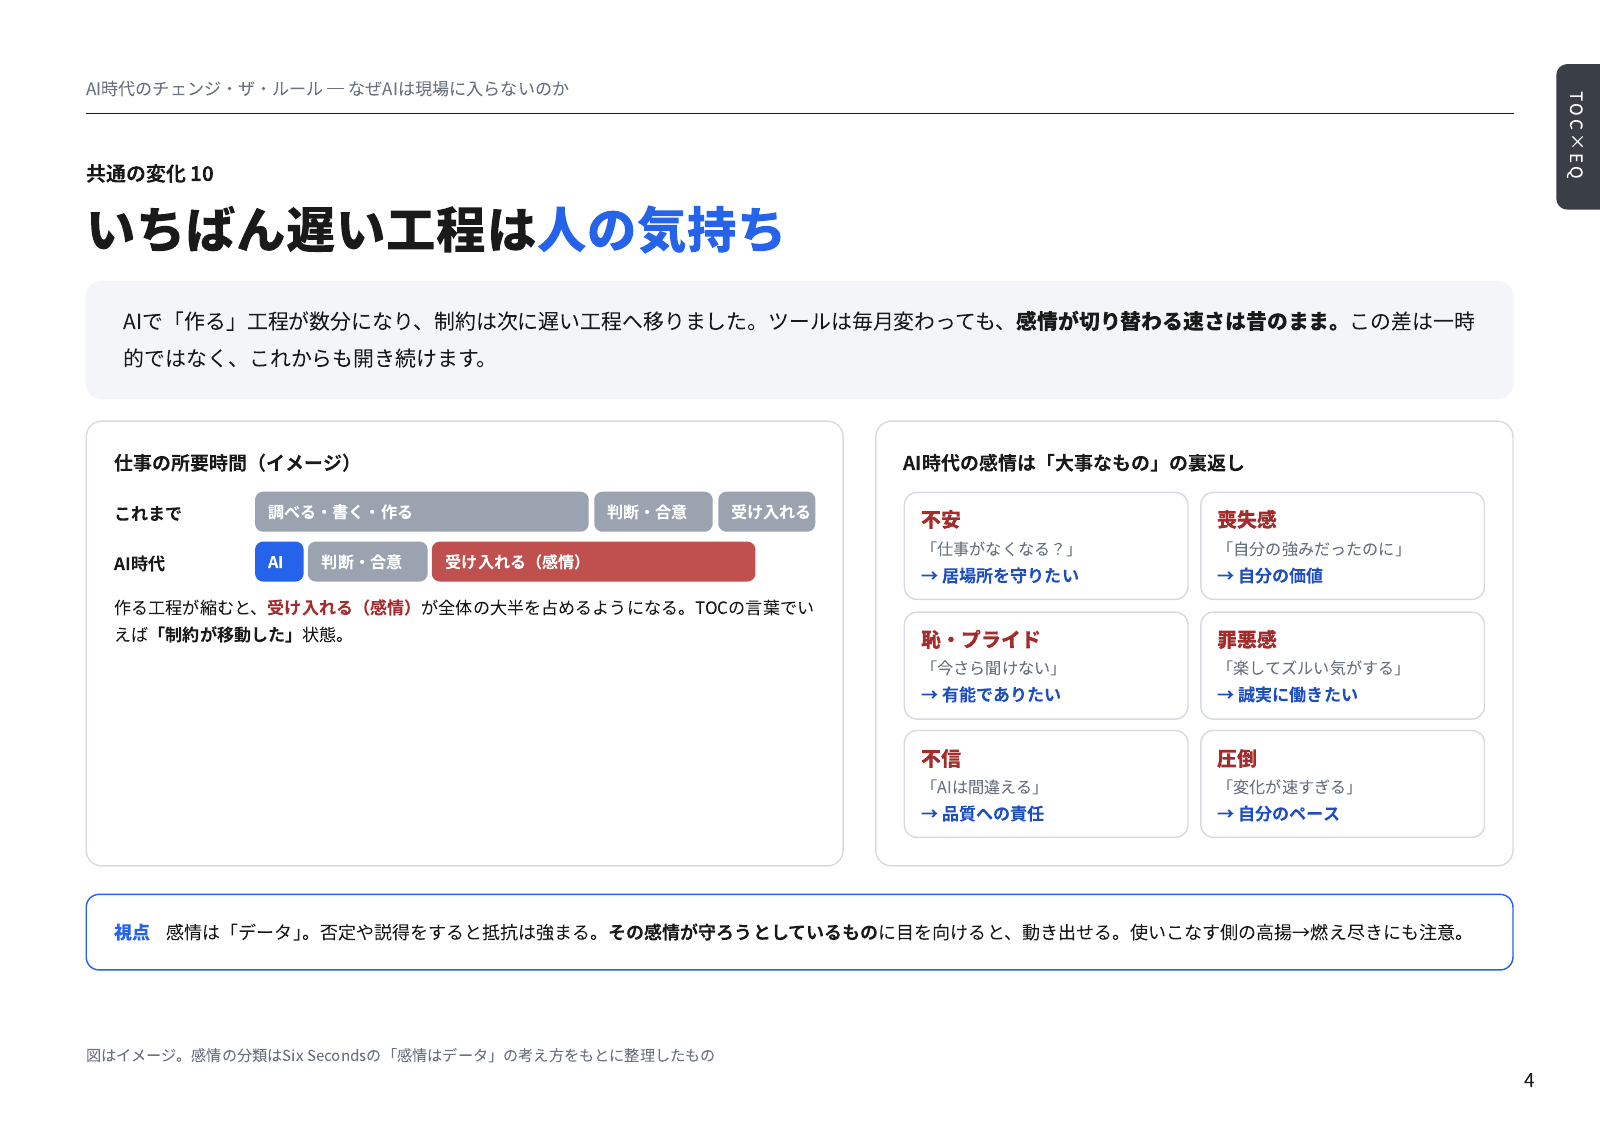Click the quote 「今さら聞けない」
This screenshot has height=1131, width=1600.
pyautogui.click(x=993, y=668)
